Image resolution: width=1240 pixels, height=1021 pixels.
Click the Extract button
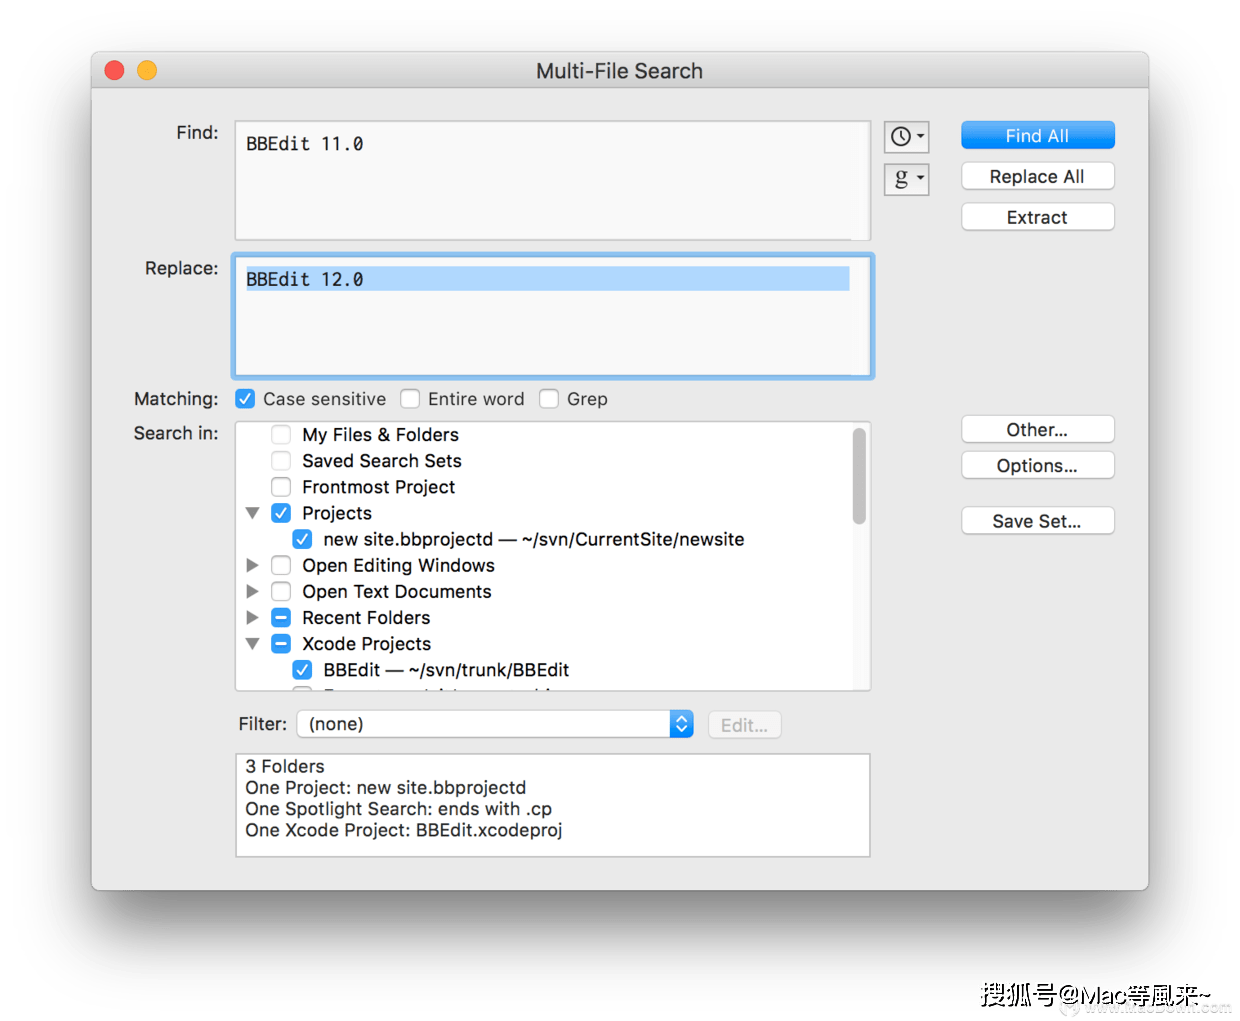point(1037,217)
